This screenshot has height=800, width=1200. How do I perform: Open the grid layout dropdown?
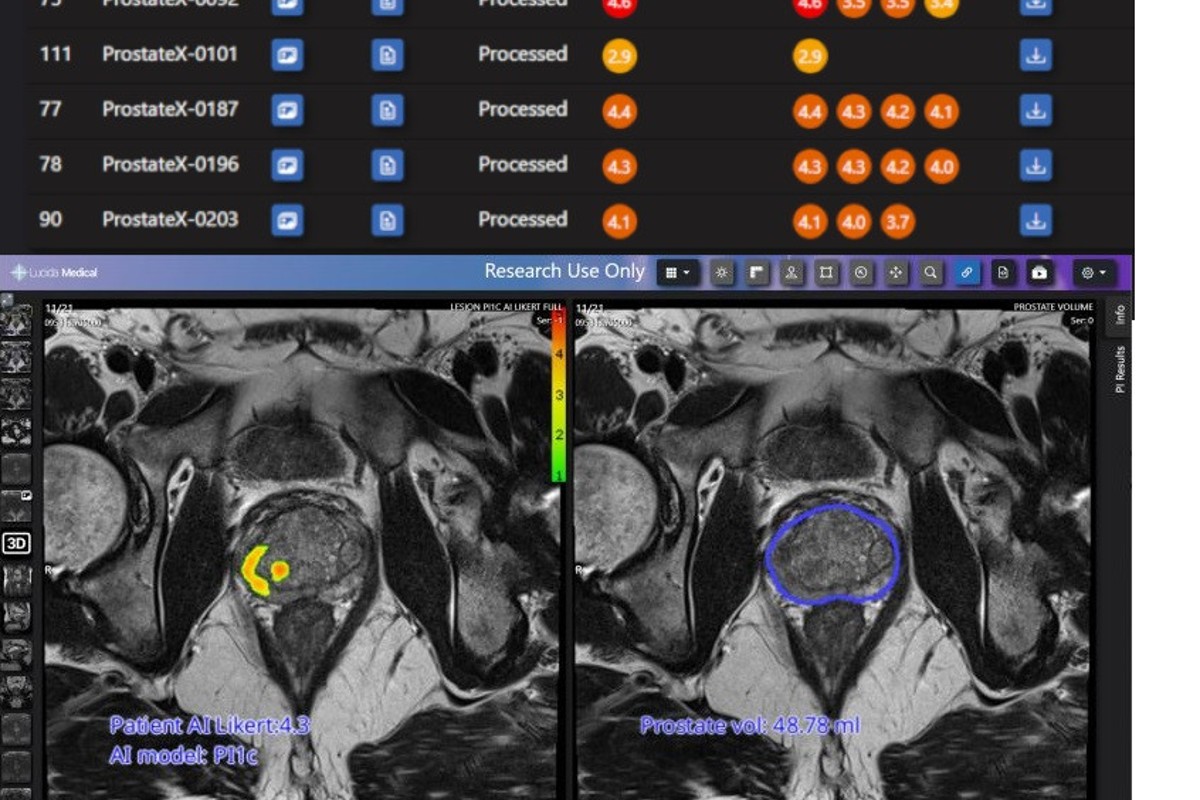click(x=676, y=270)
